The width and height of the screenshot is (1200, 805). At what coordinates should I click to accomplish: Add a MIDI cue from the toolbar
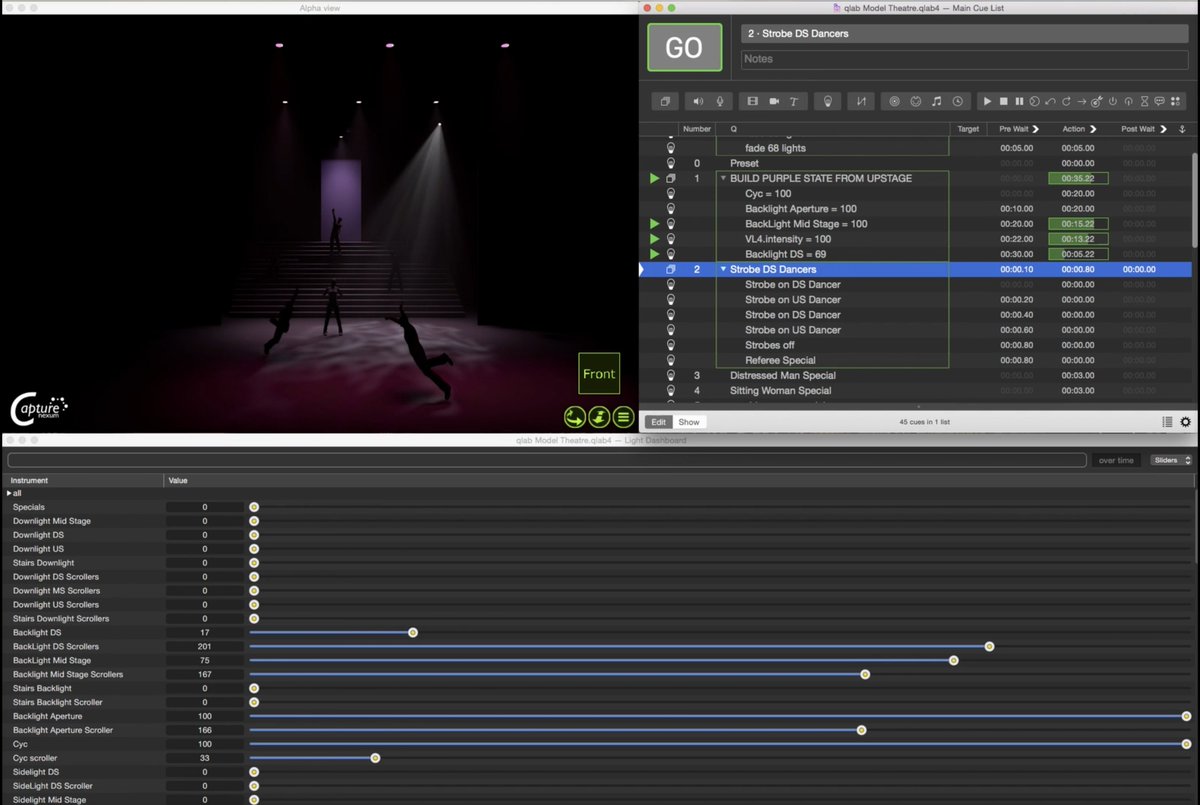coord(915,101)
